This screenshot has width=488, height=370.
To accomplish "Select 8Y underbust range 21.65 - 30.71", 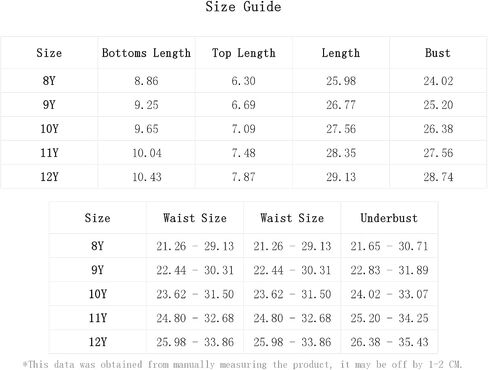I will click(389, 246).
